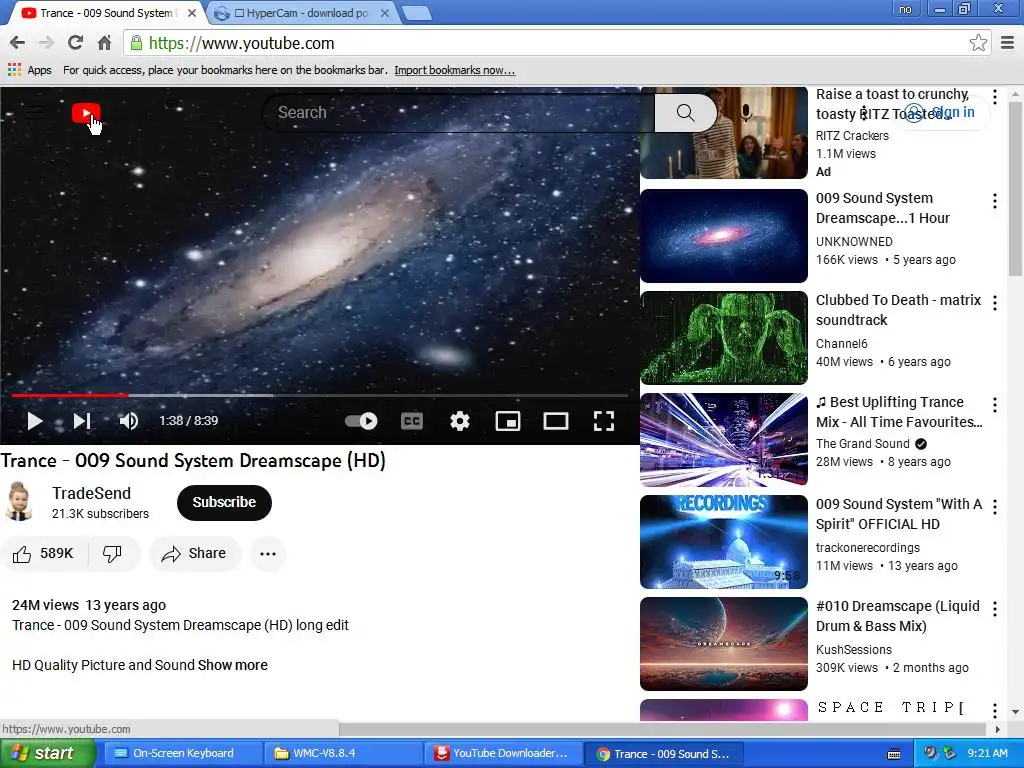Dislike the video with thumbs down

coord(112,554)
